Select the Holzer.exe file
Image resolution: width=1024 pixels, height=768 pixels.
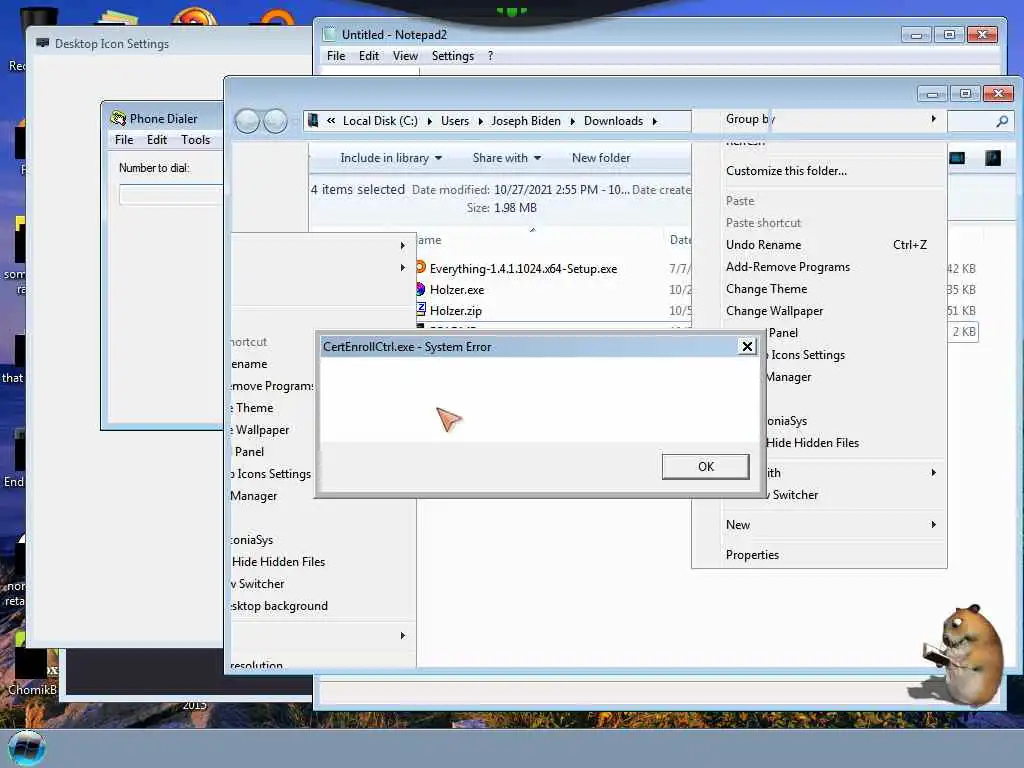point(456,290)
